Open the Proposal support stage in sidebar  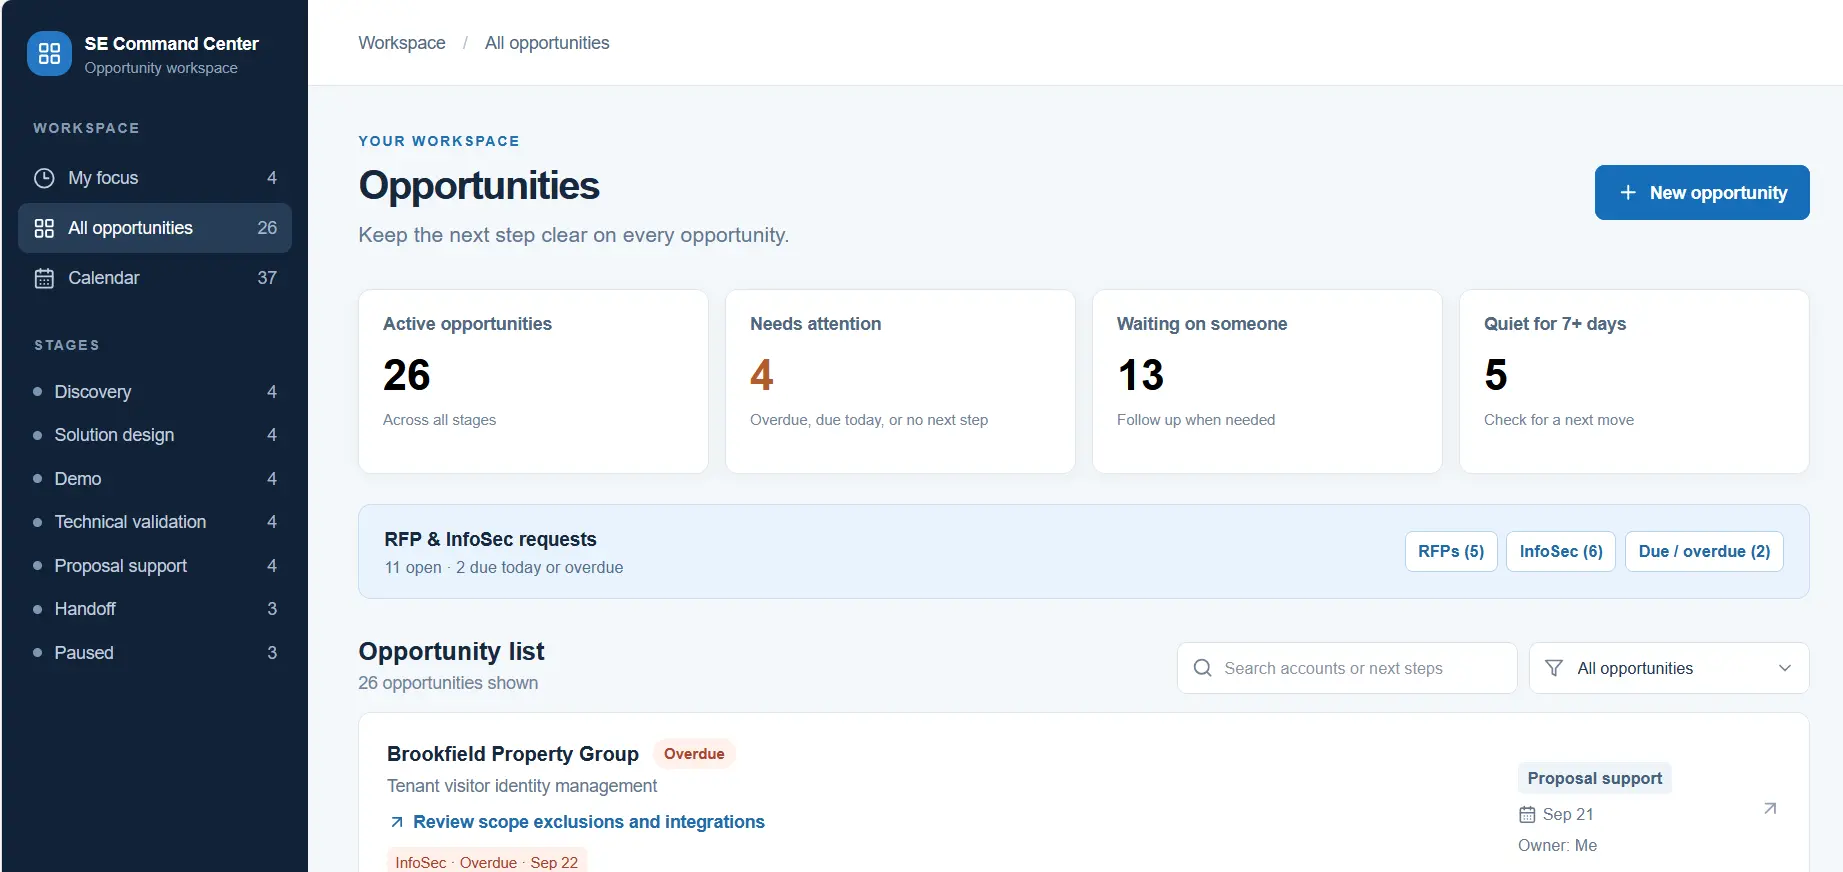coord(155,566)
